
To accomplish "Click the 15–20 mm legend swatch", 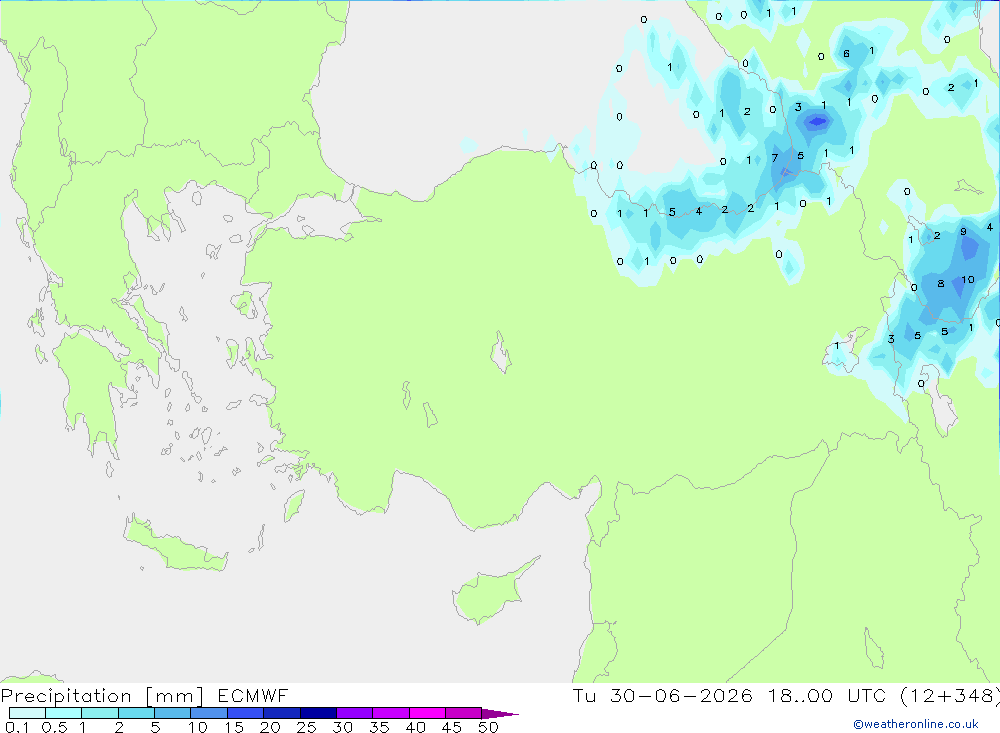I will click(x=246, y=713).
